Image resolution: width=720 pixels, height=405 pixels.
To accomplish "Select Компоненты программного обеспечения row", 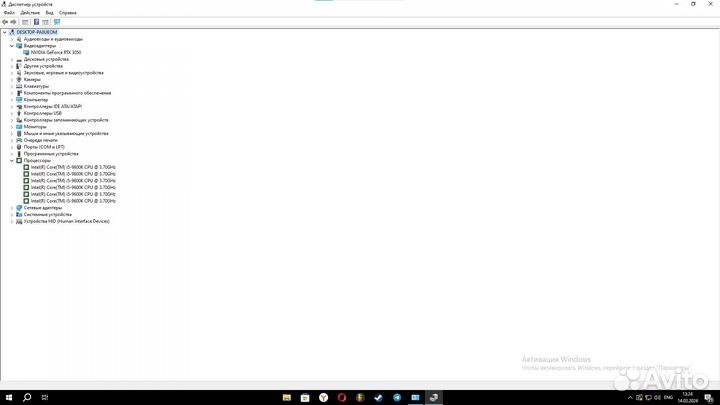I will [x=68, y=93].
